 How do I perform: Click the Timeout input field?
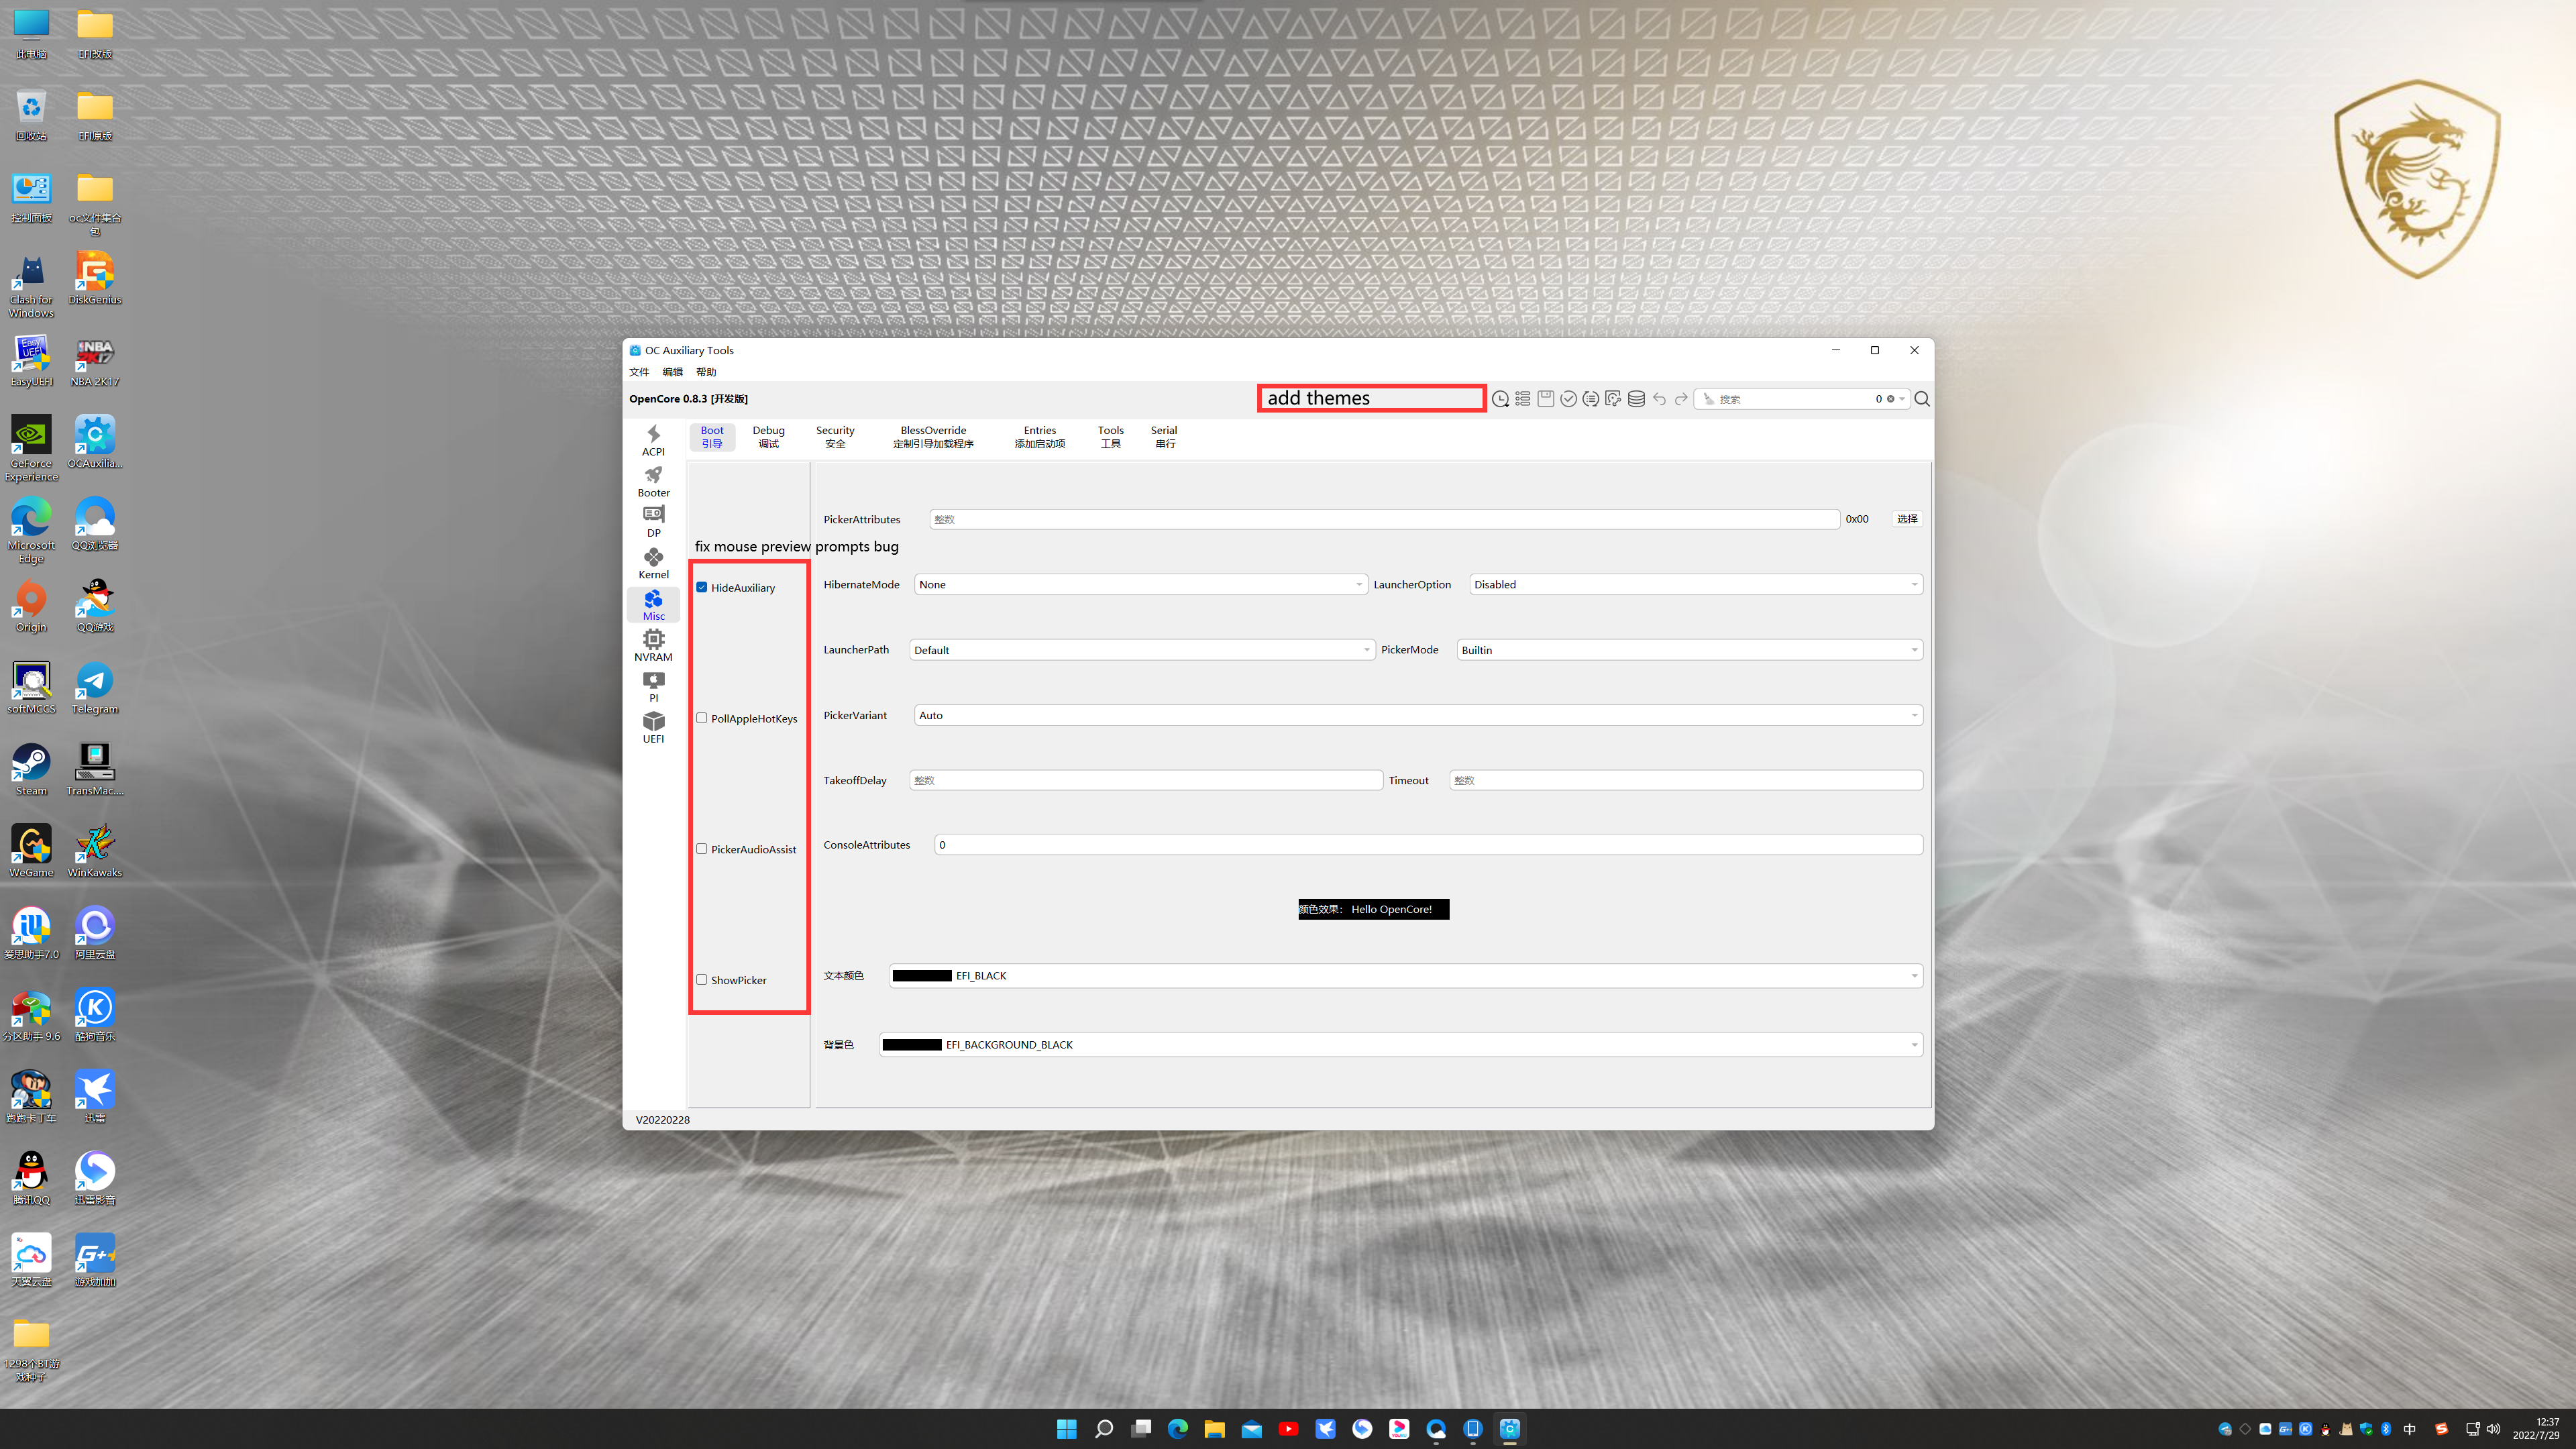pyautogui.click(x=1685, y=780)
